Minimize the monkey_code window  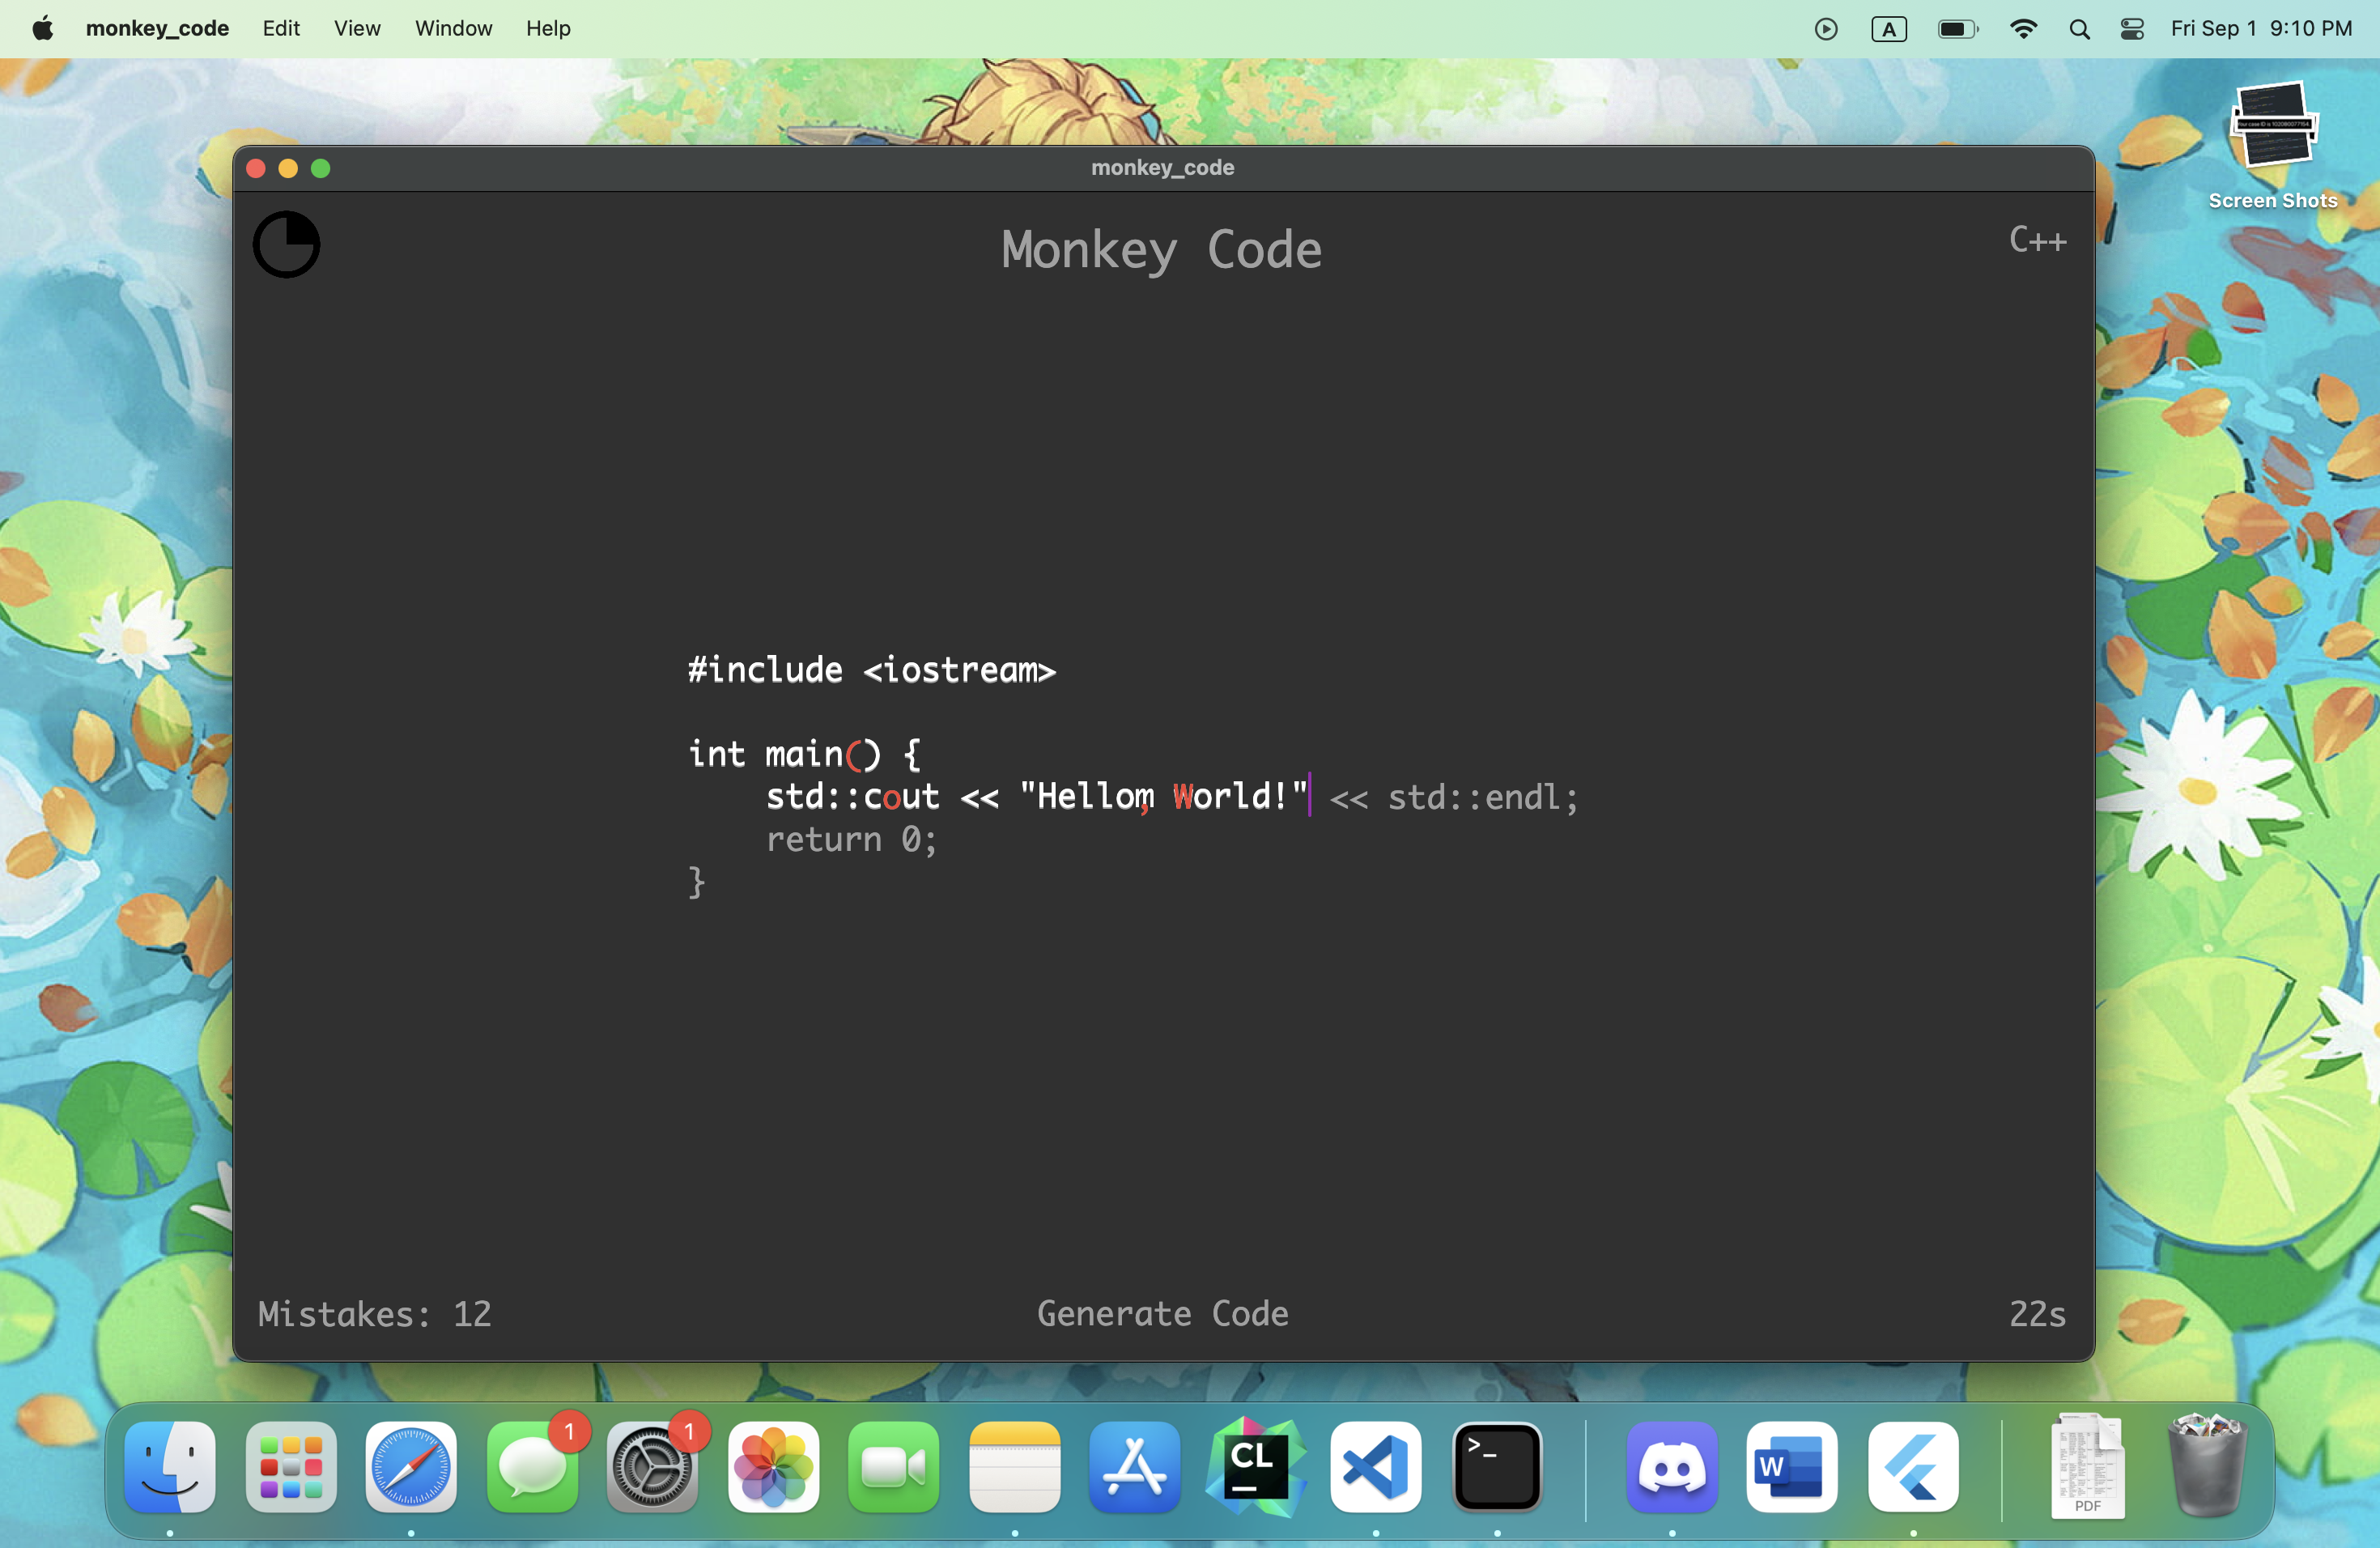coord(288,168)
